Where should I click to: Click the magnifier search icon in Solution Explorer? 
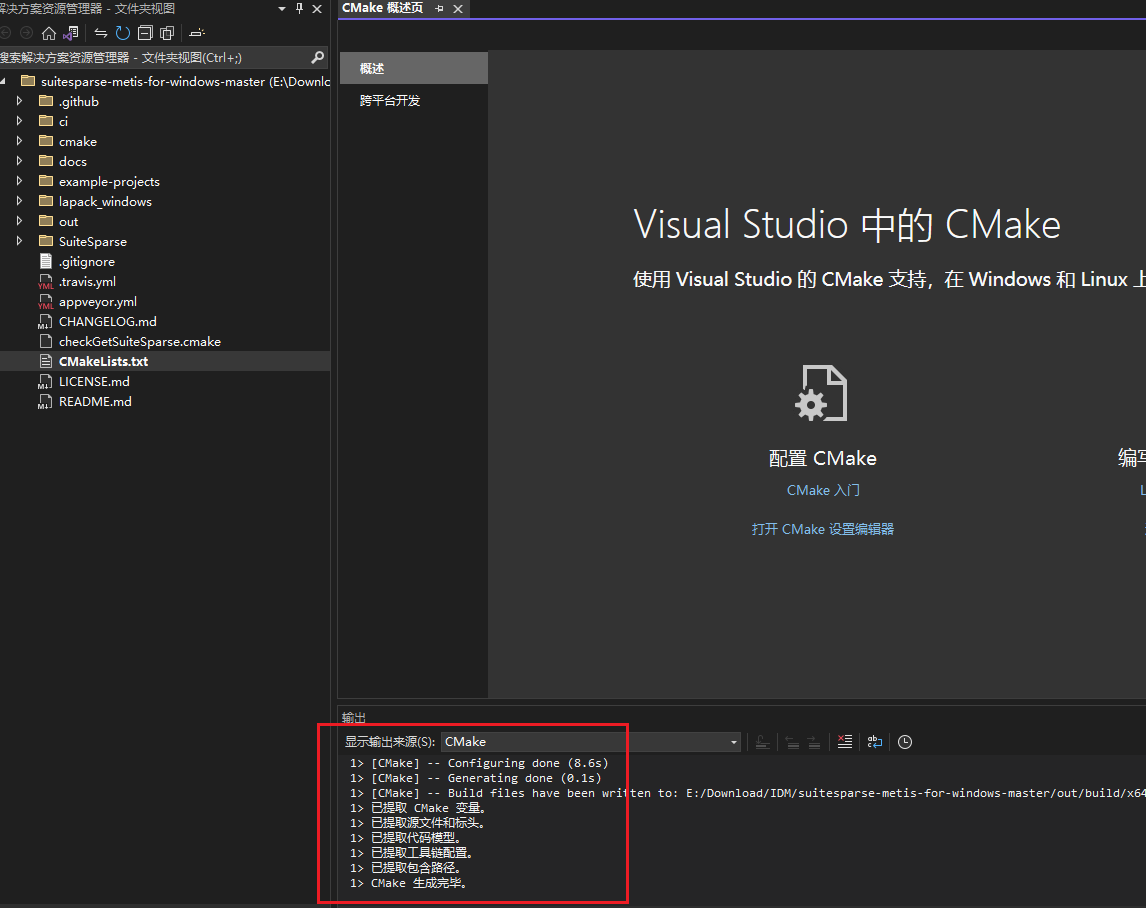pos(317,57)
